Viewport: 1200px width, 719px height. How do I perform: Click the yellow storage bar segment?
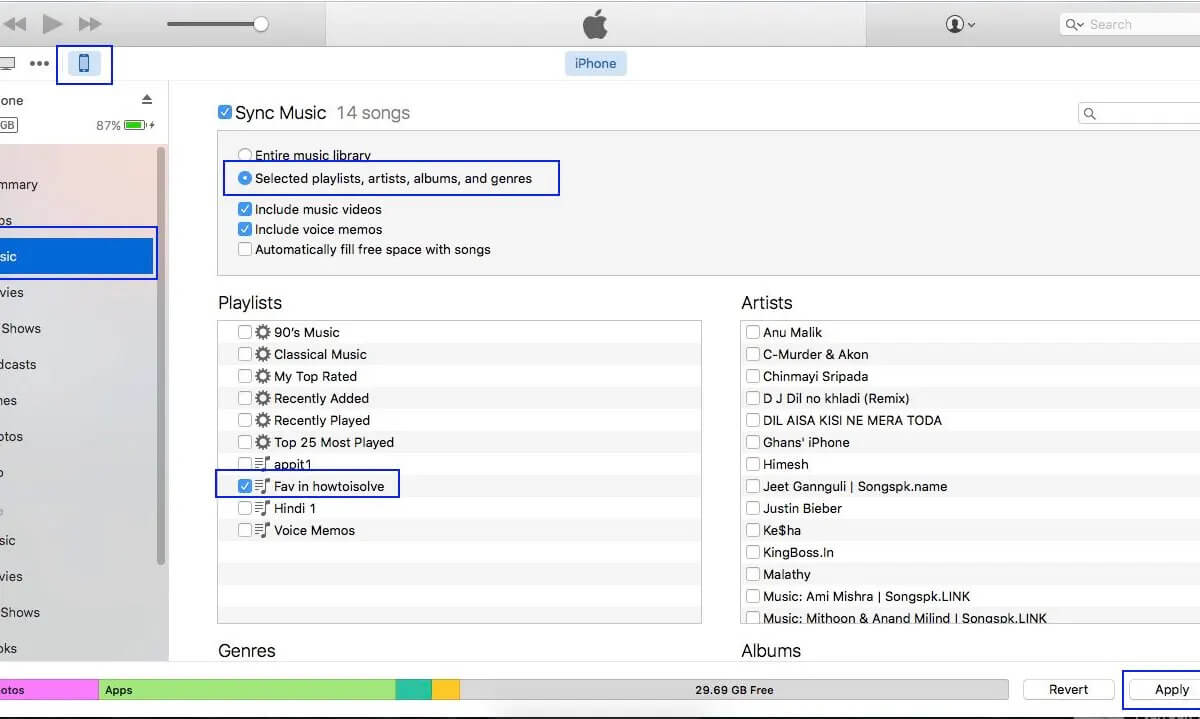[x=446, y=689]
